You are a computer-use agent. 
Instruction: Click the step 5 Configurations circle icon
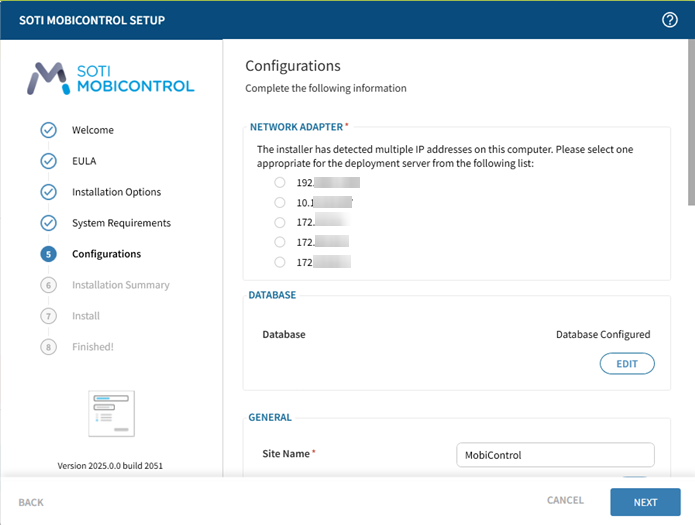point(48,254)
